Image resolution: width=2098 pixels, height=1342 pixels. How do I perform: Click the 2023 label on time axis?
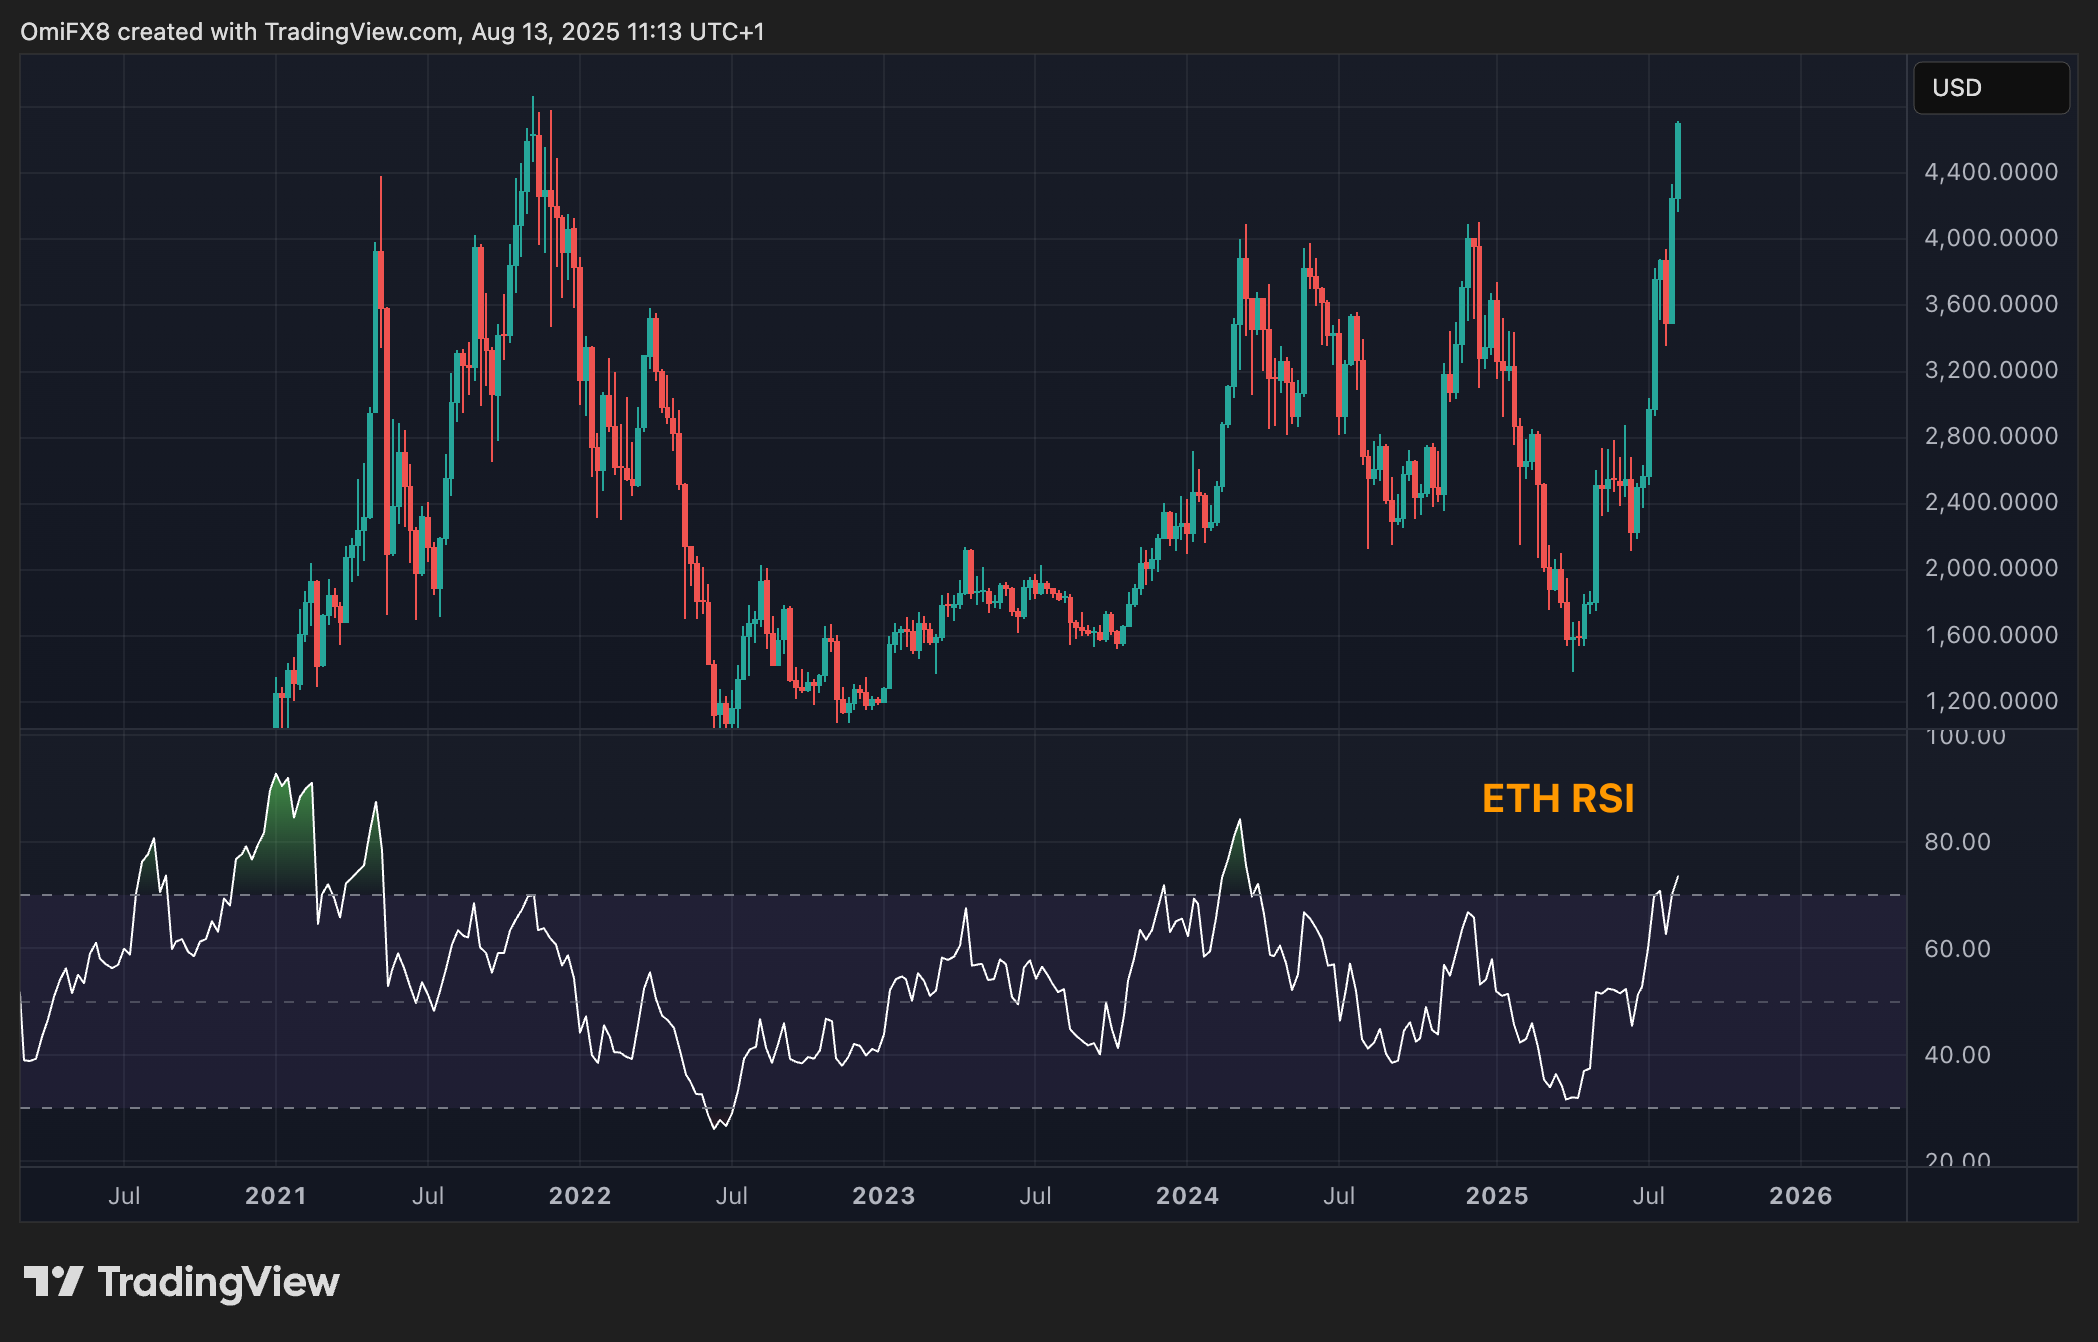point(884,1196)
